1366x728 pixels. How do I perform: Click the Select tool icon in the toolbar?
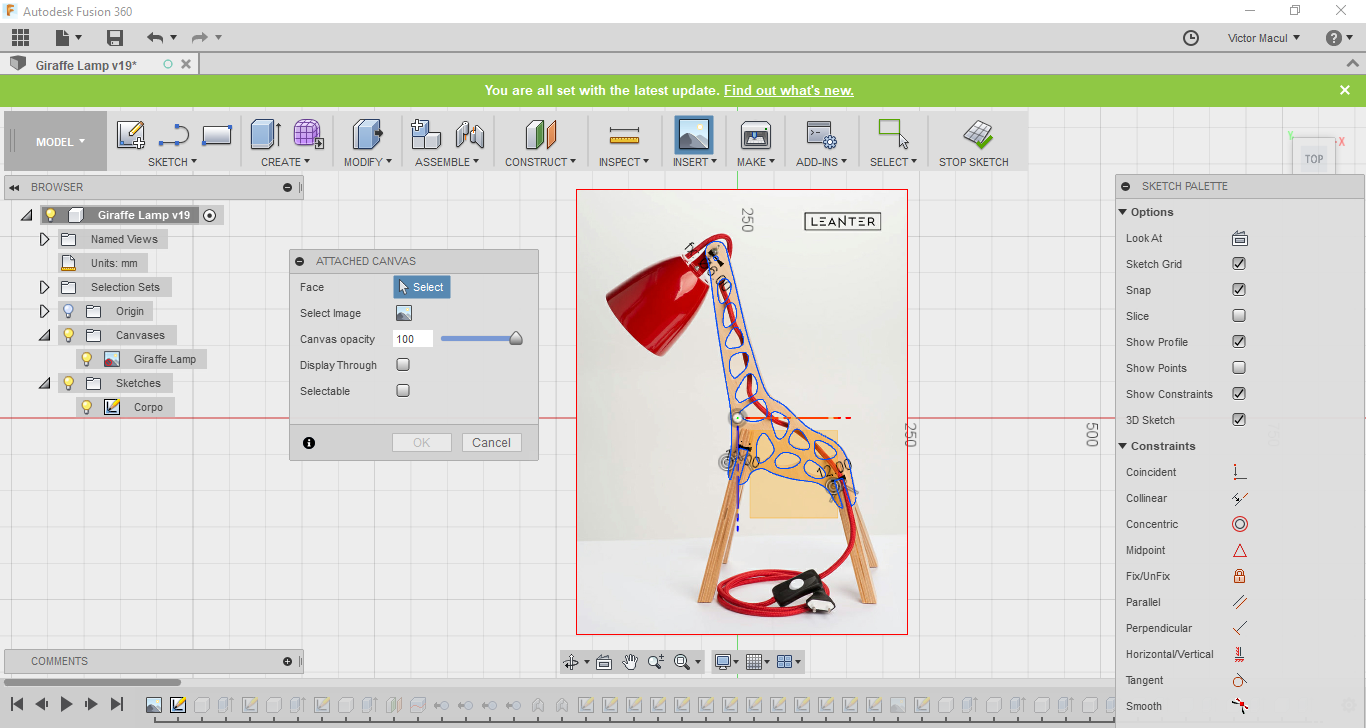coord(892,134)
